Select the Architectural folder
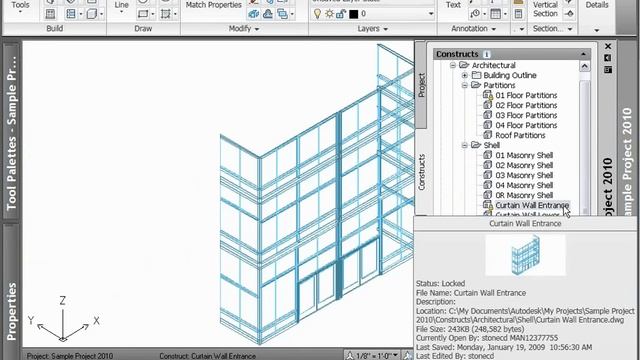The width and height of the screenshot is (640, 360). (x=493, y=65)
